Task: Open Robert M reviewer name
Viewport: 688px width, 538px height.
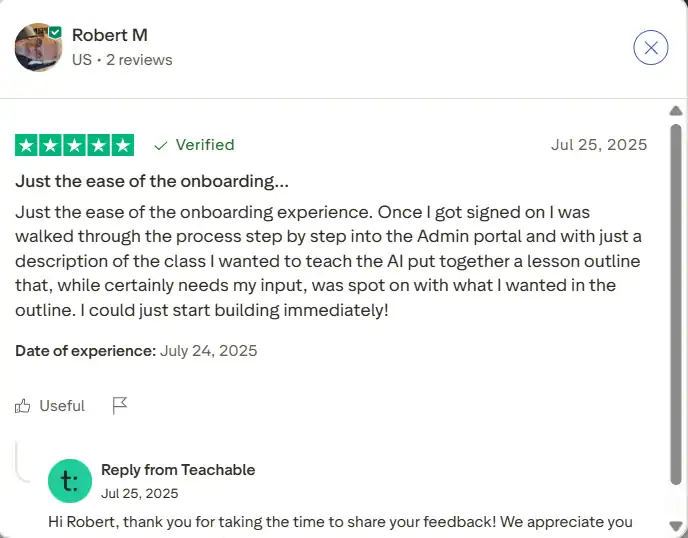Action: (x=110, y=35)
